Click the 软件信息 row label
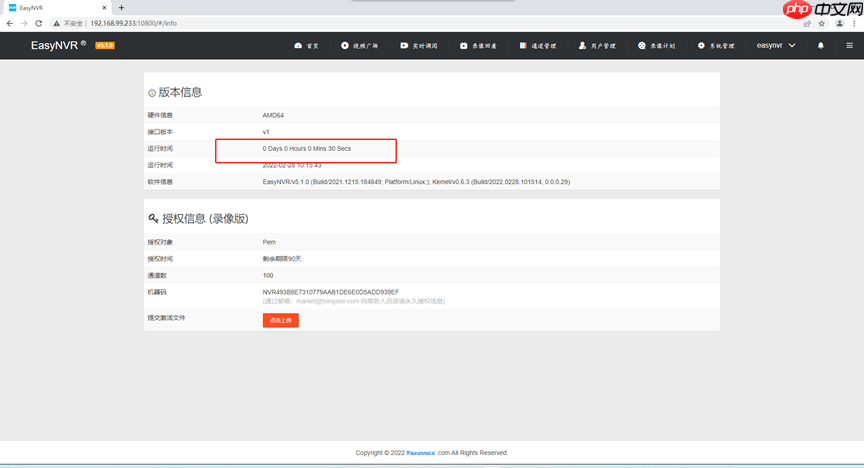The height and width of the screenshot is (468, 864). 160,182
